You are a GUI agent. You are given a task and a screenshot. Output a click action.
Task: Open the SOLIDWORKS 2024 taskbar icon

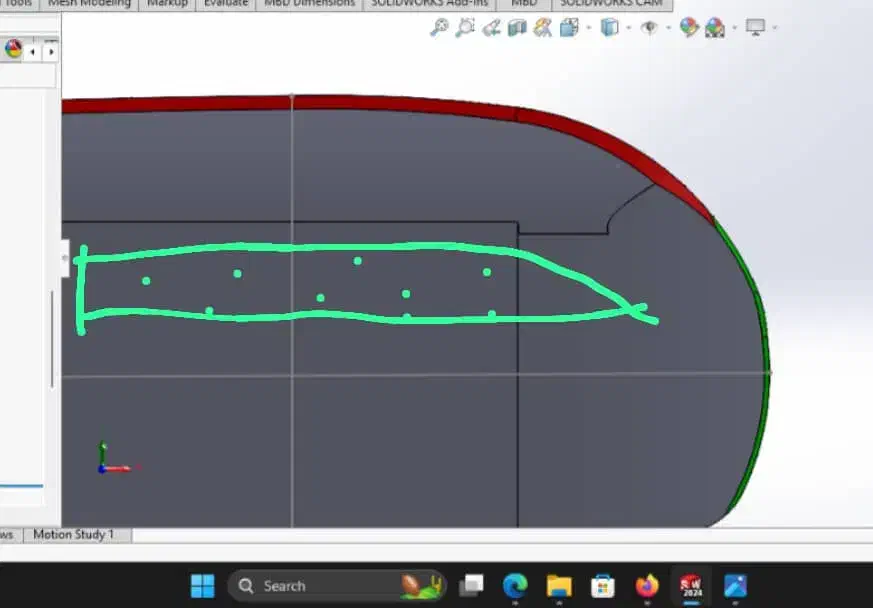coord(691,586)
